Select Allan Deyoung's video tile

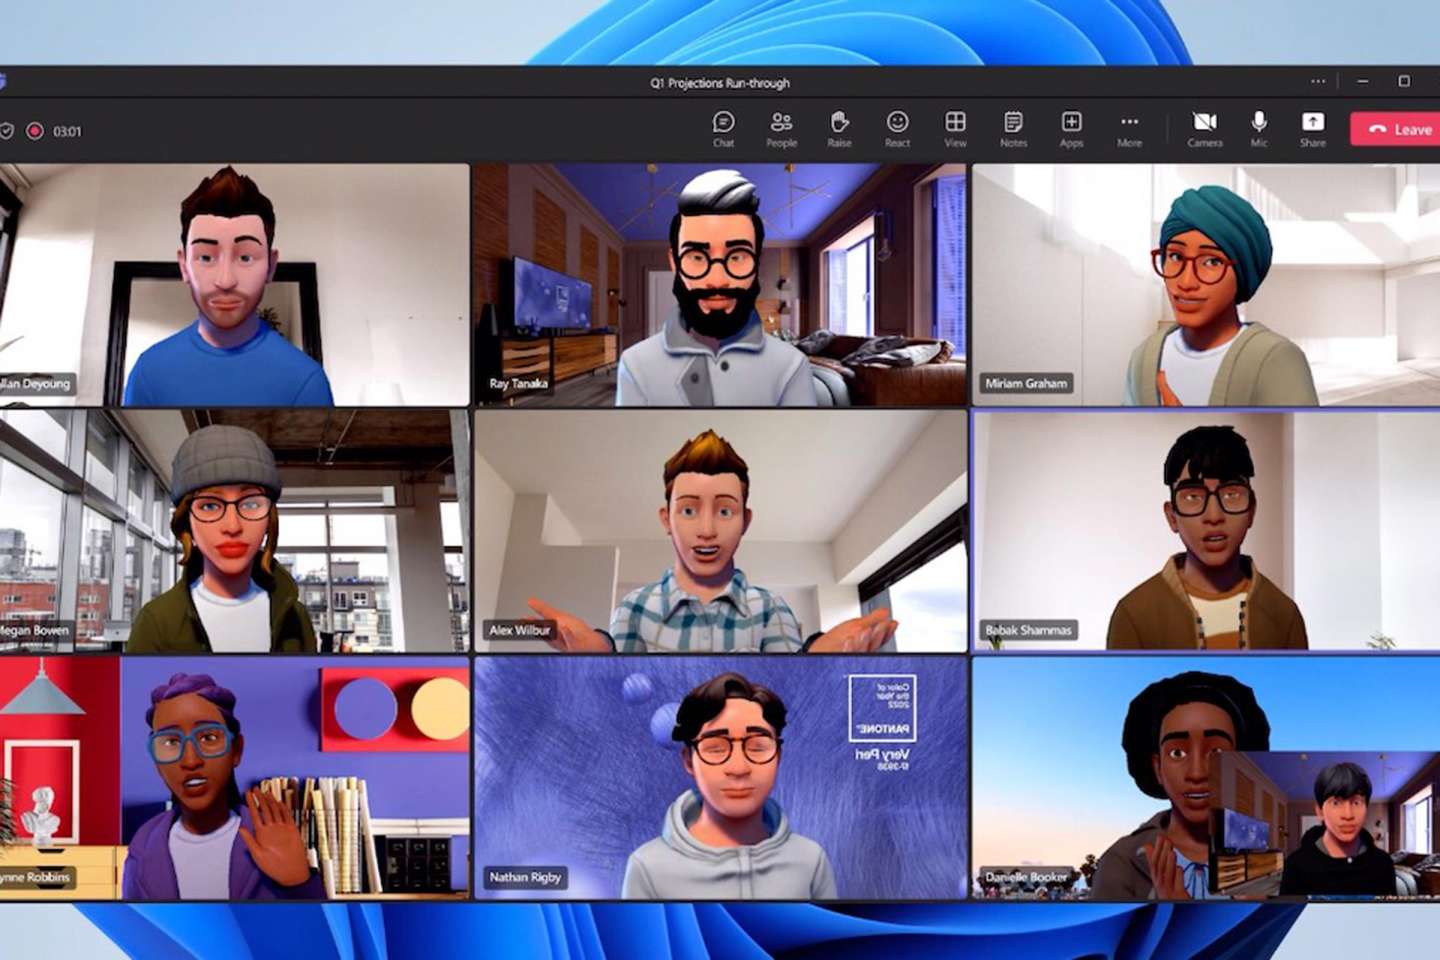coord(234,285)
